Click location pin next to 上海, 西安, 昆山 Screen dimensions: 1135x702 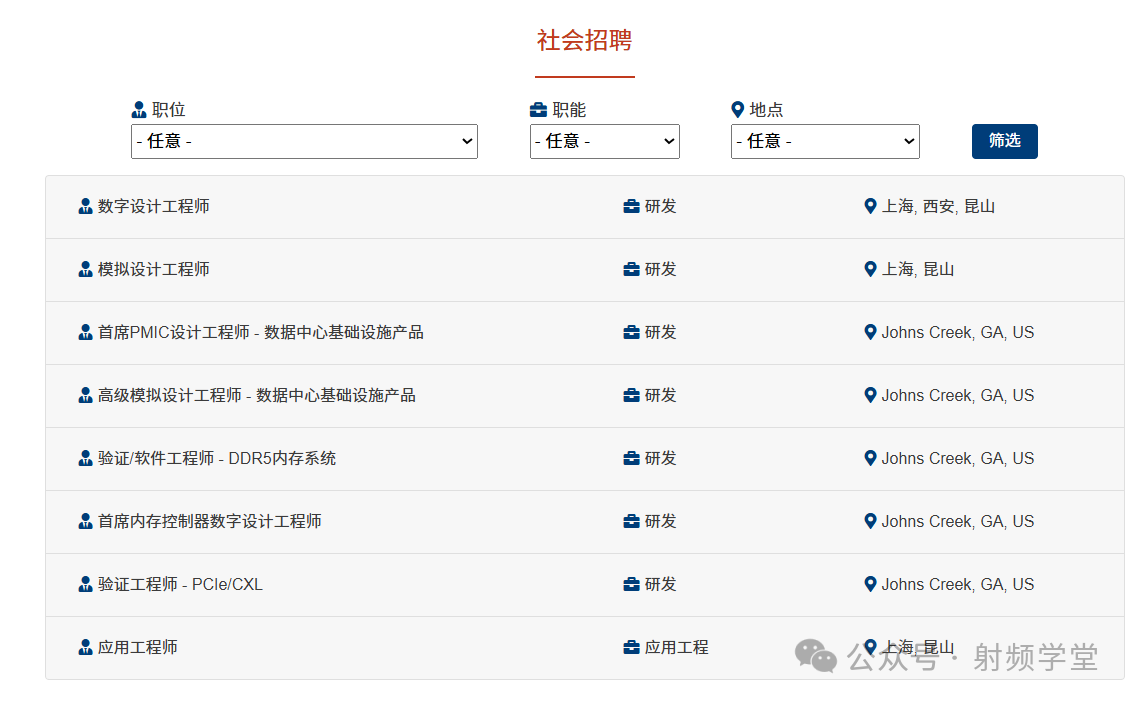point(870,206)
